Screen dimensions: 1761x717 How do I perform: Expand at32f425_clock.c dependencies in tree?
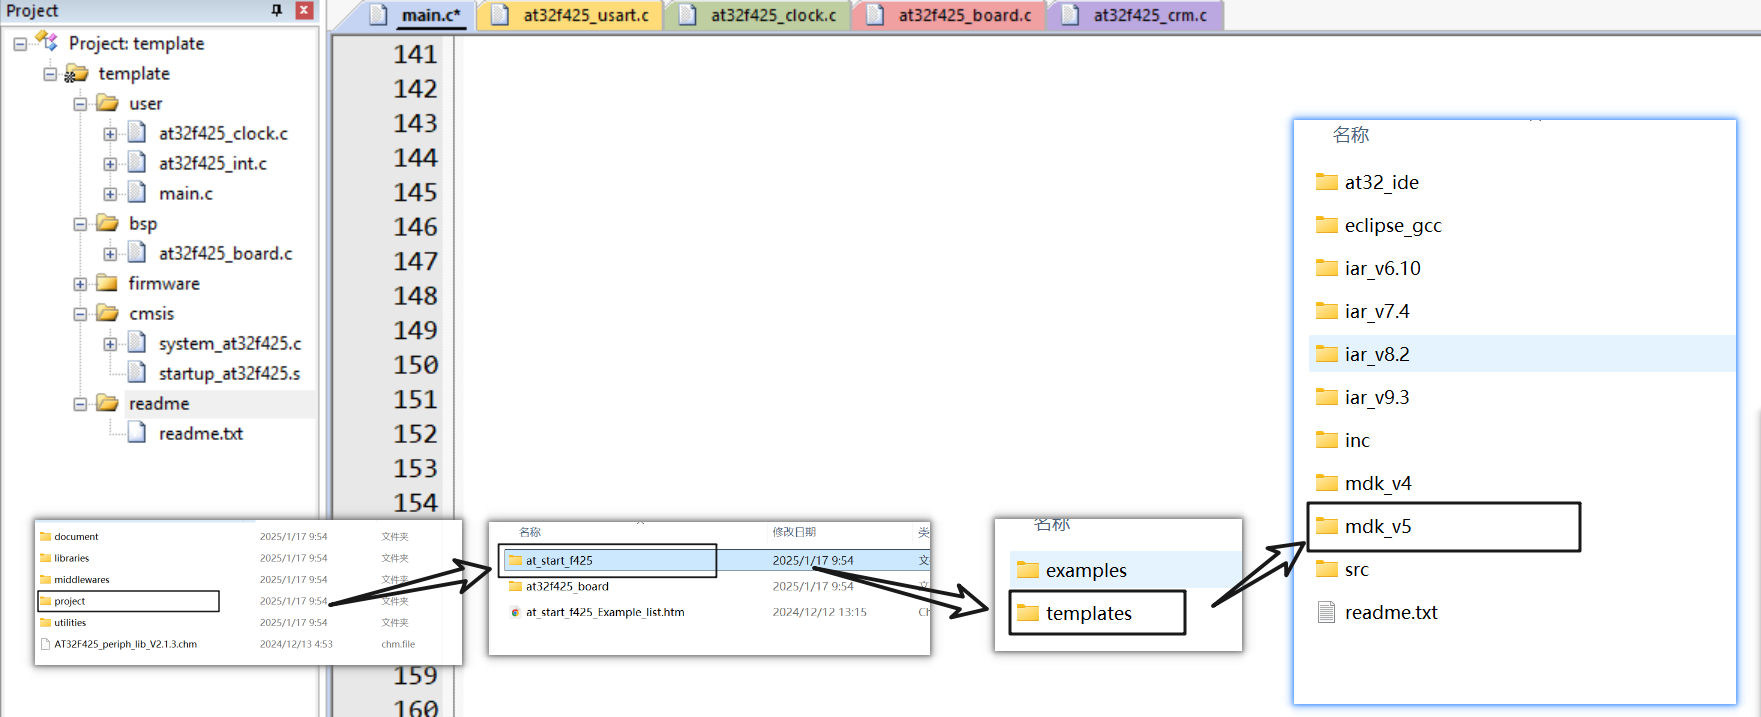(110, 134)
